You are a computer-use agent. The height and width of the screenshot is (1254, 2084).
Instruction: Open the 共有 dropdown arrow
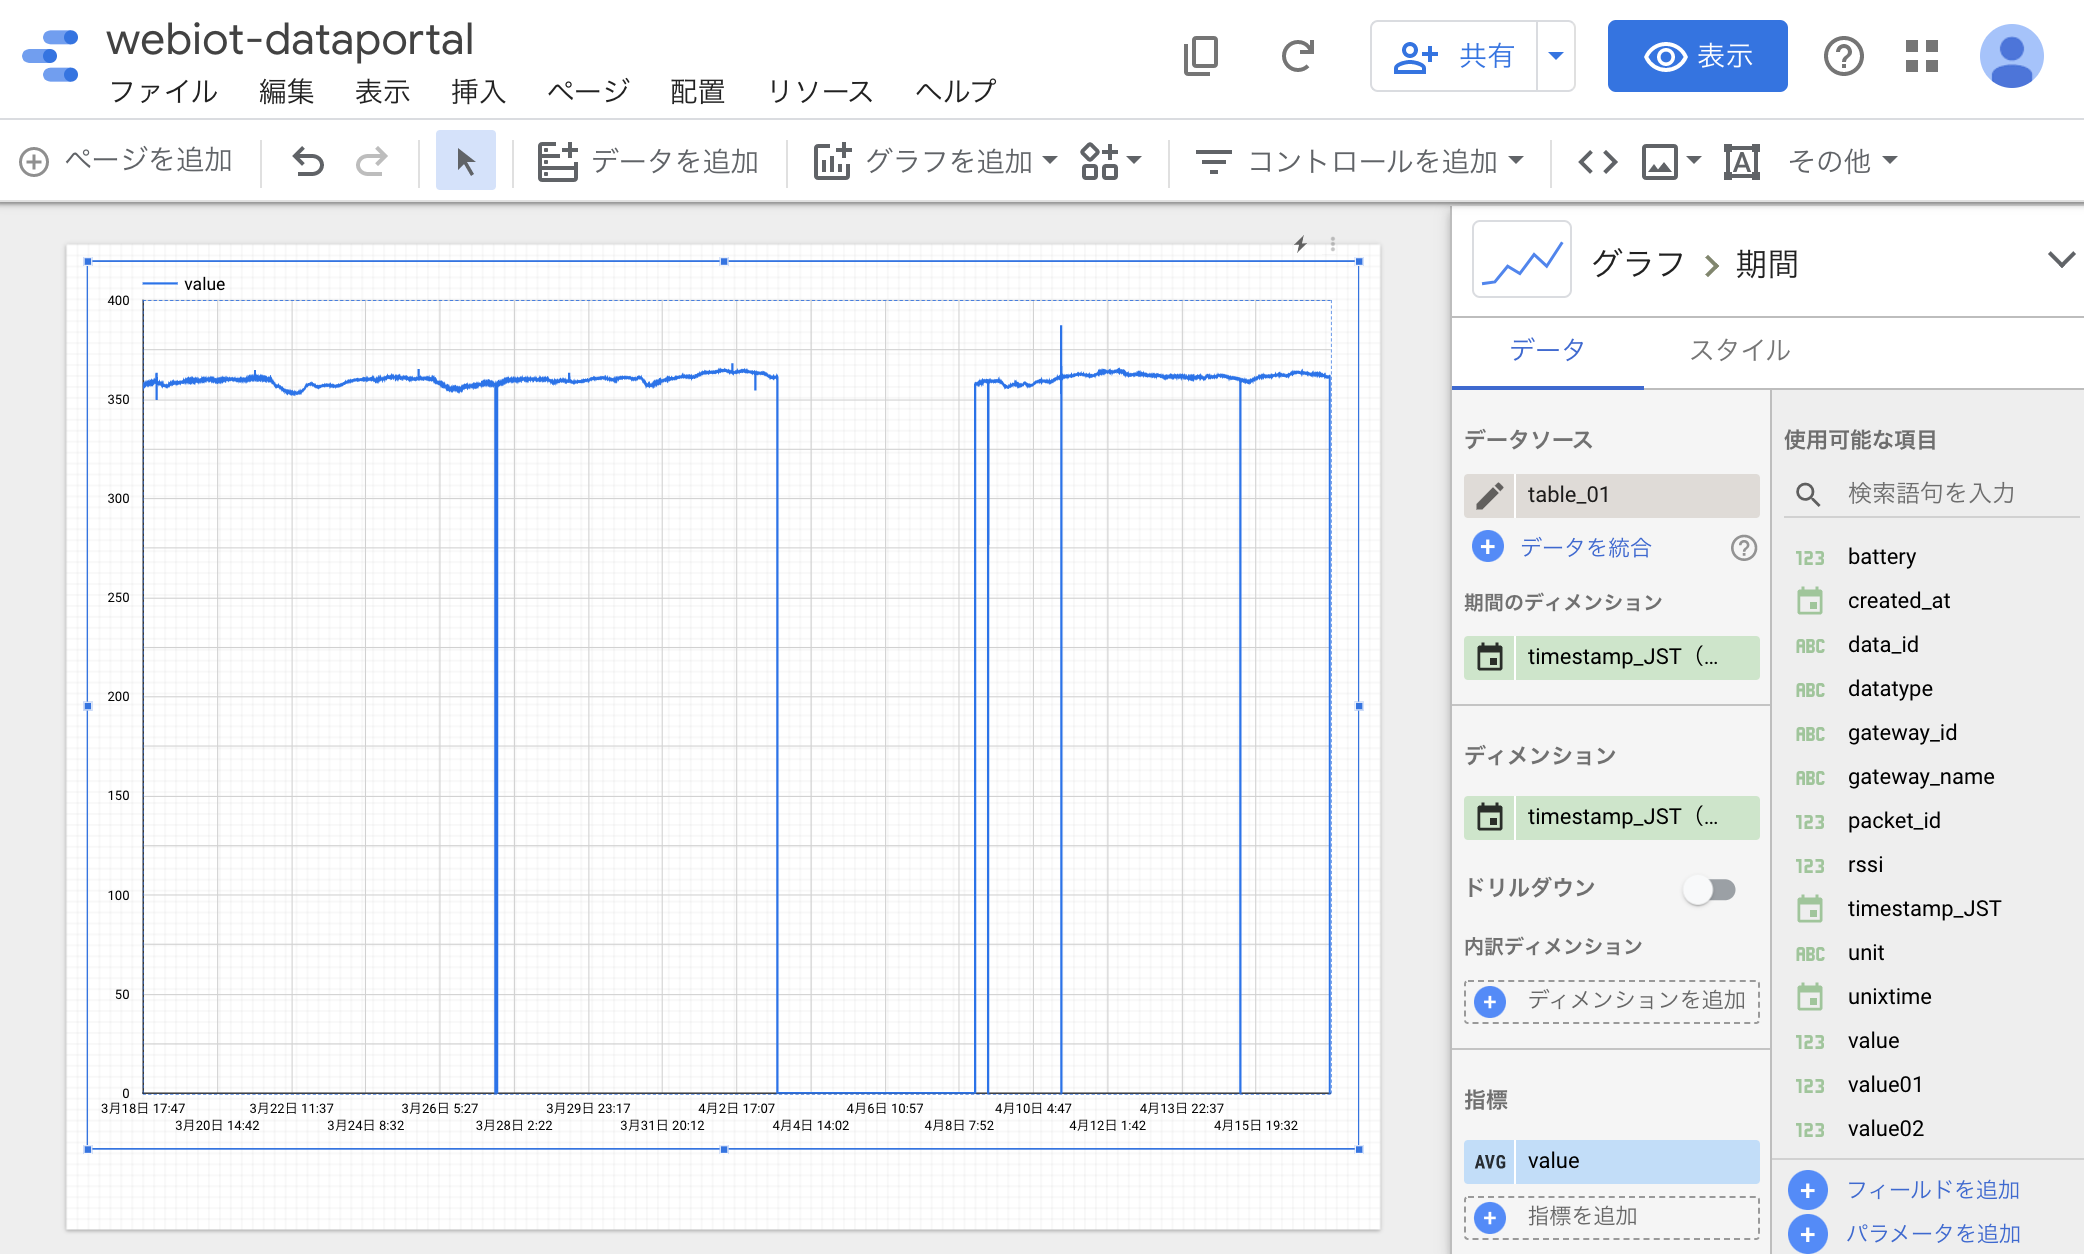click(x=1556, y=56)
